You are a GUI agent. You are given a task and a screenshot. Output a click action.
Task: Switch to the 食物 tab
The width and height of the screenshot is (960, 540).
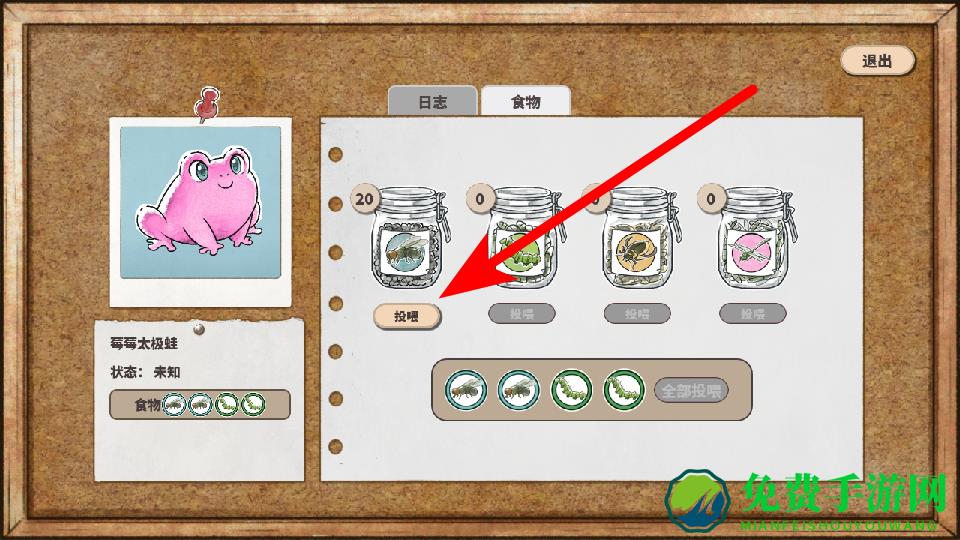coord(526,102)
